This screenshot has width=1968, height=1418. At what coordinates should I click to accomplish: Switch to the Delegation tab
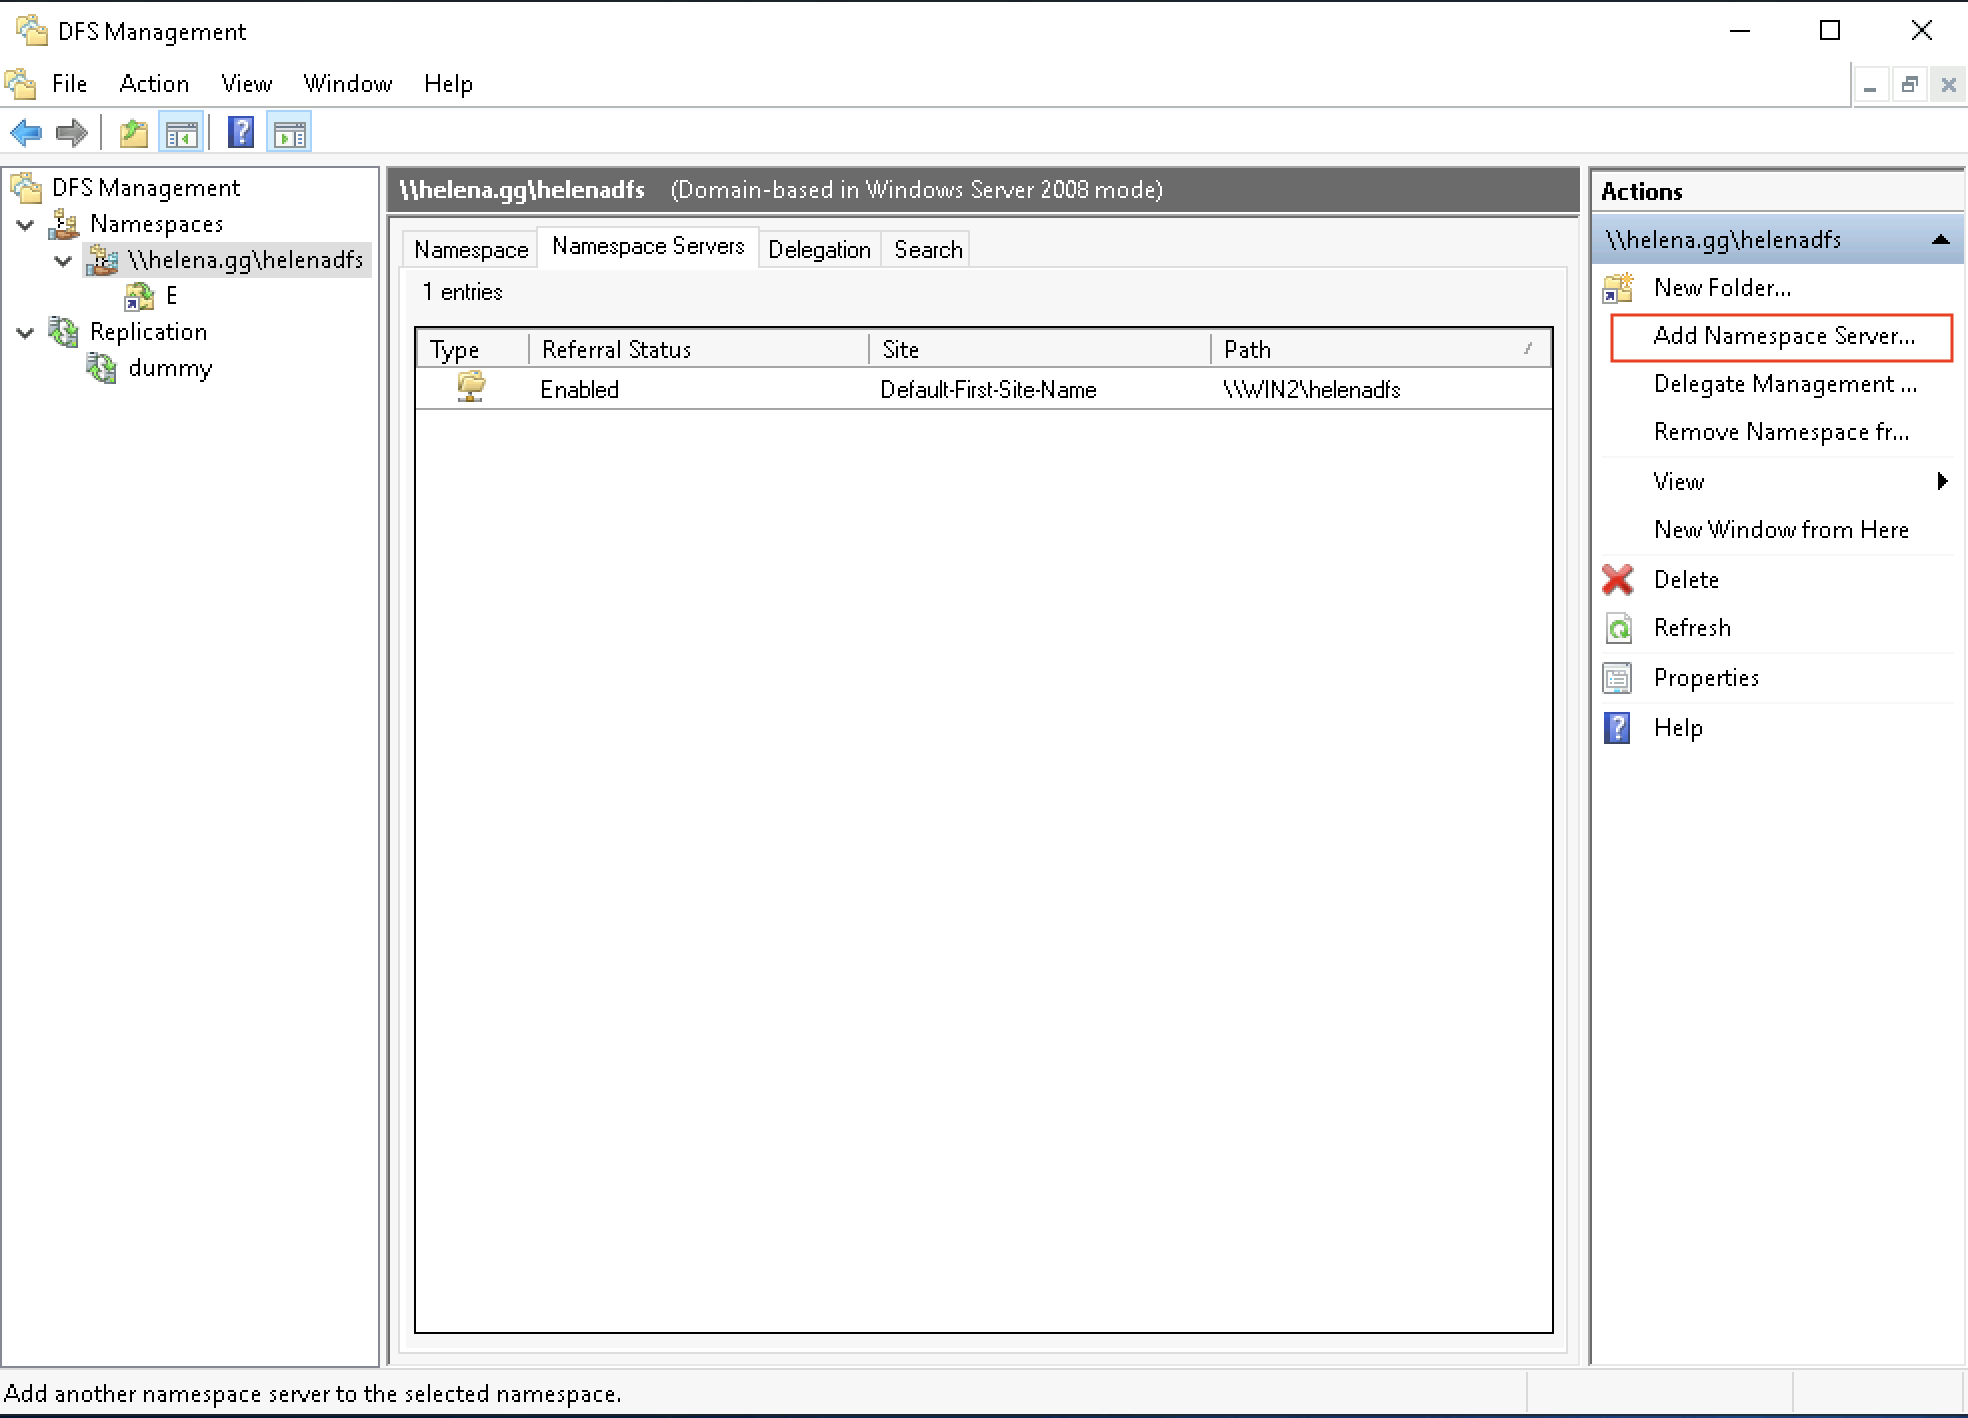[x=819, y=250]
